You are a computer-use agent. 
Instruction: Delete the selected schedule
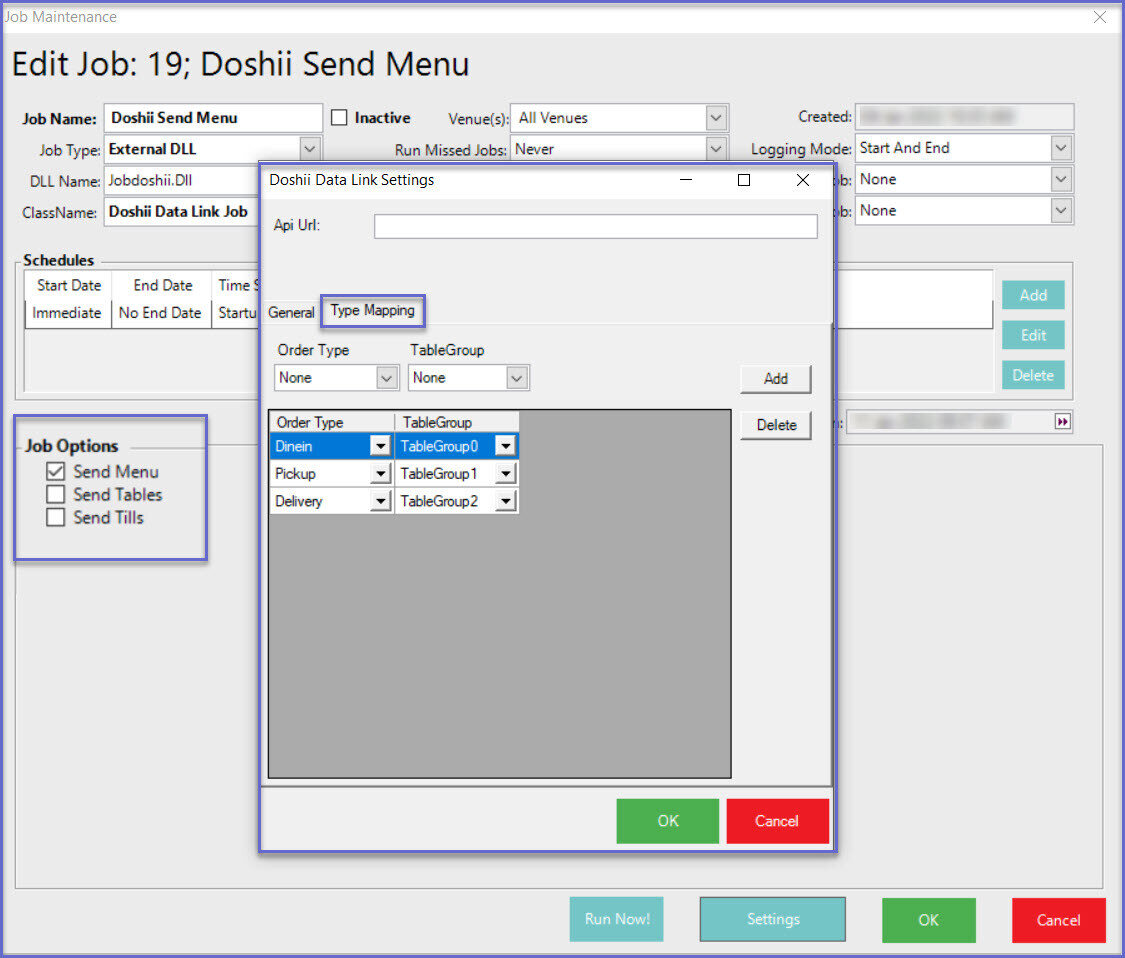point(1033,375)
